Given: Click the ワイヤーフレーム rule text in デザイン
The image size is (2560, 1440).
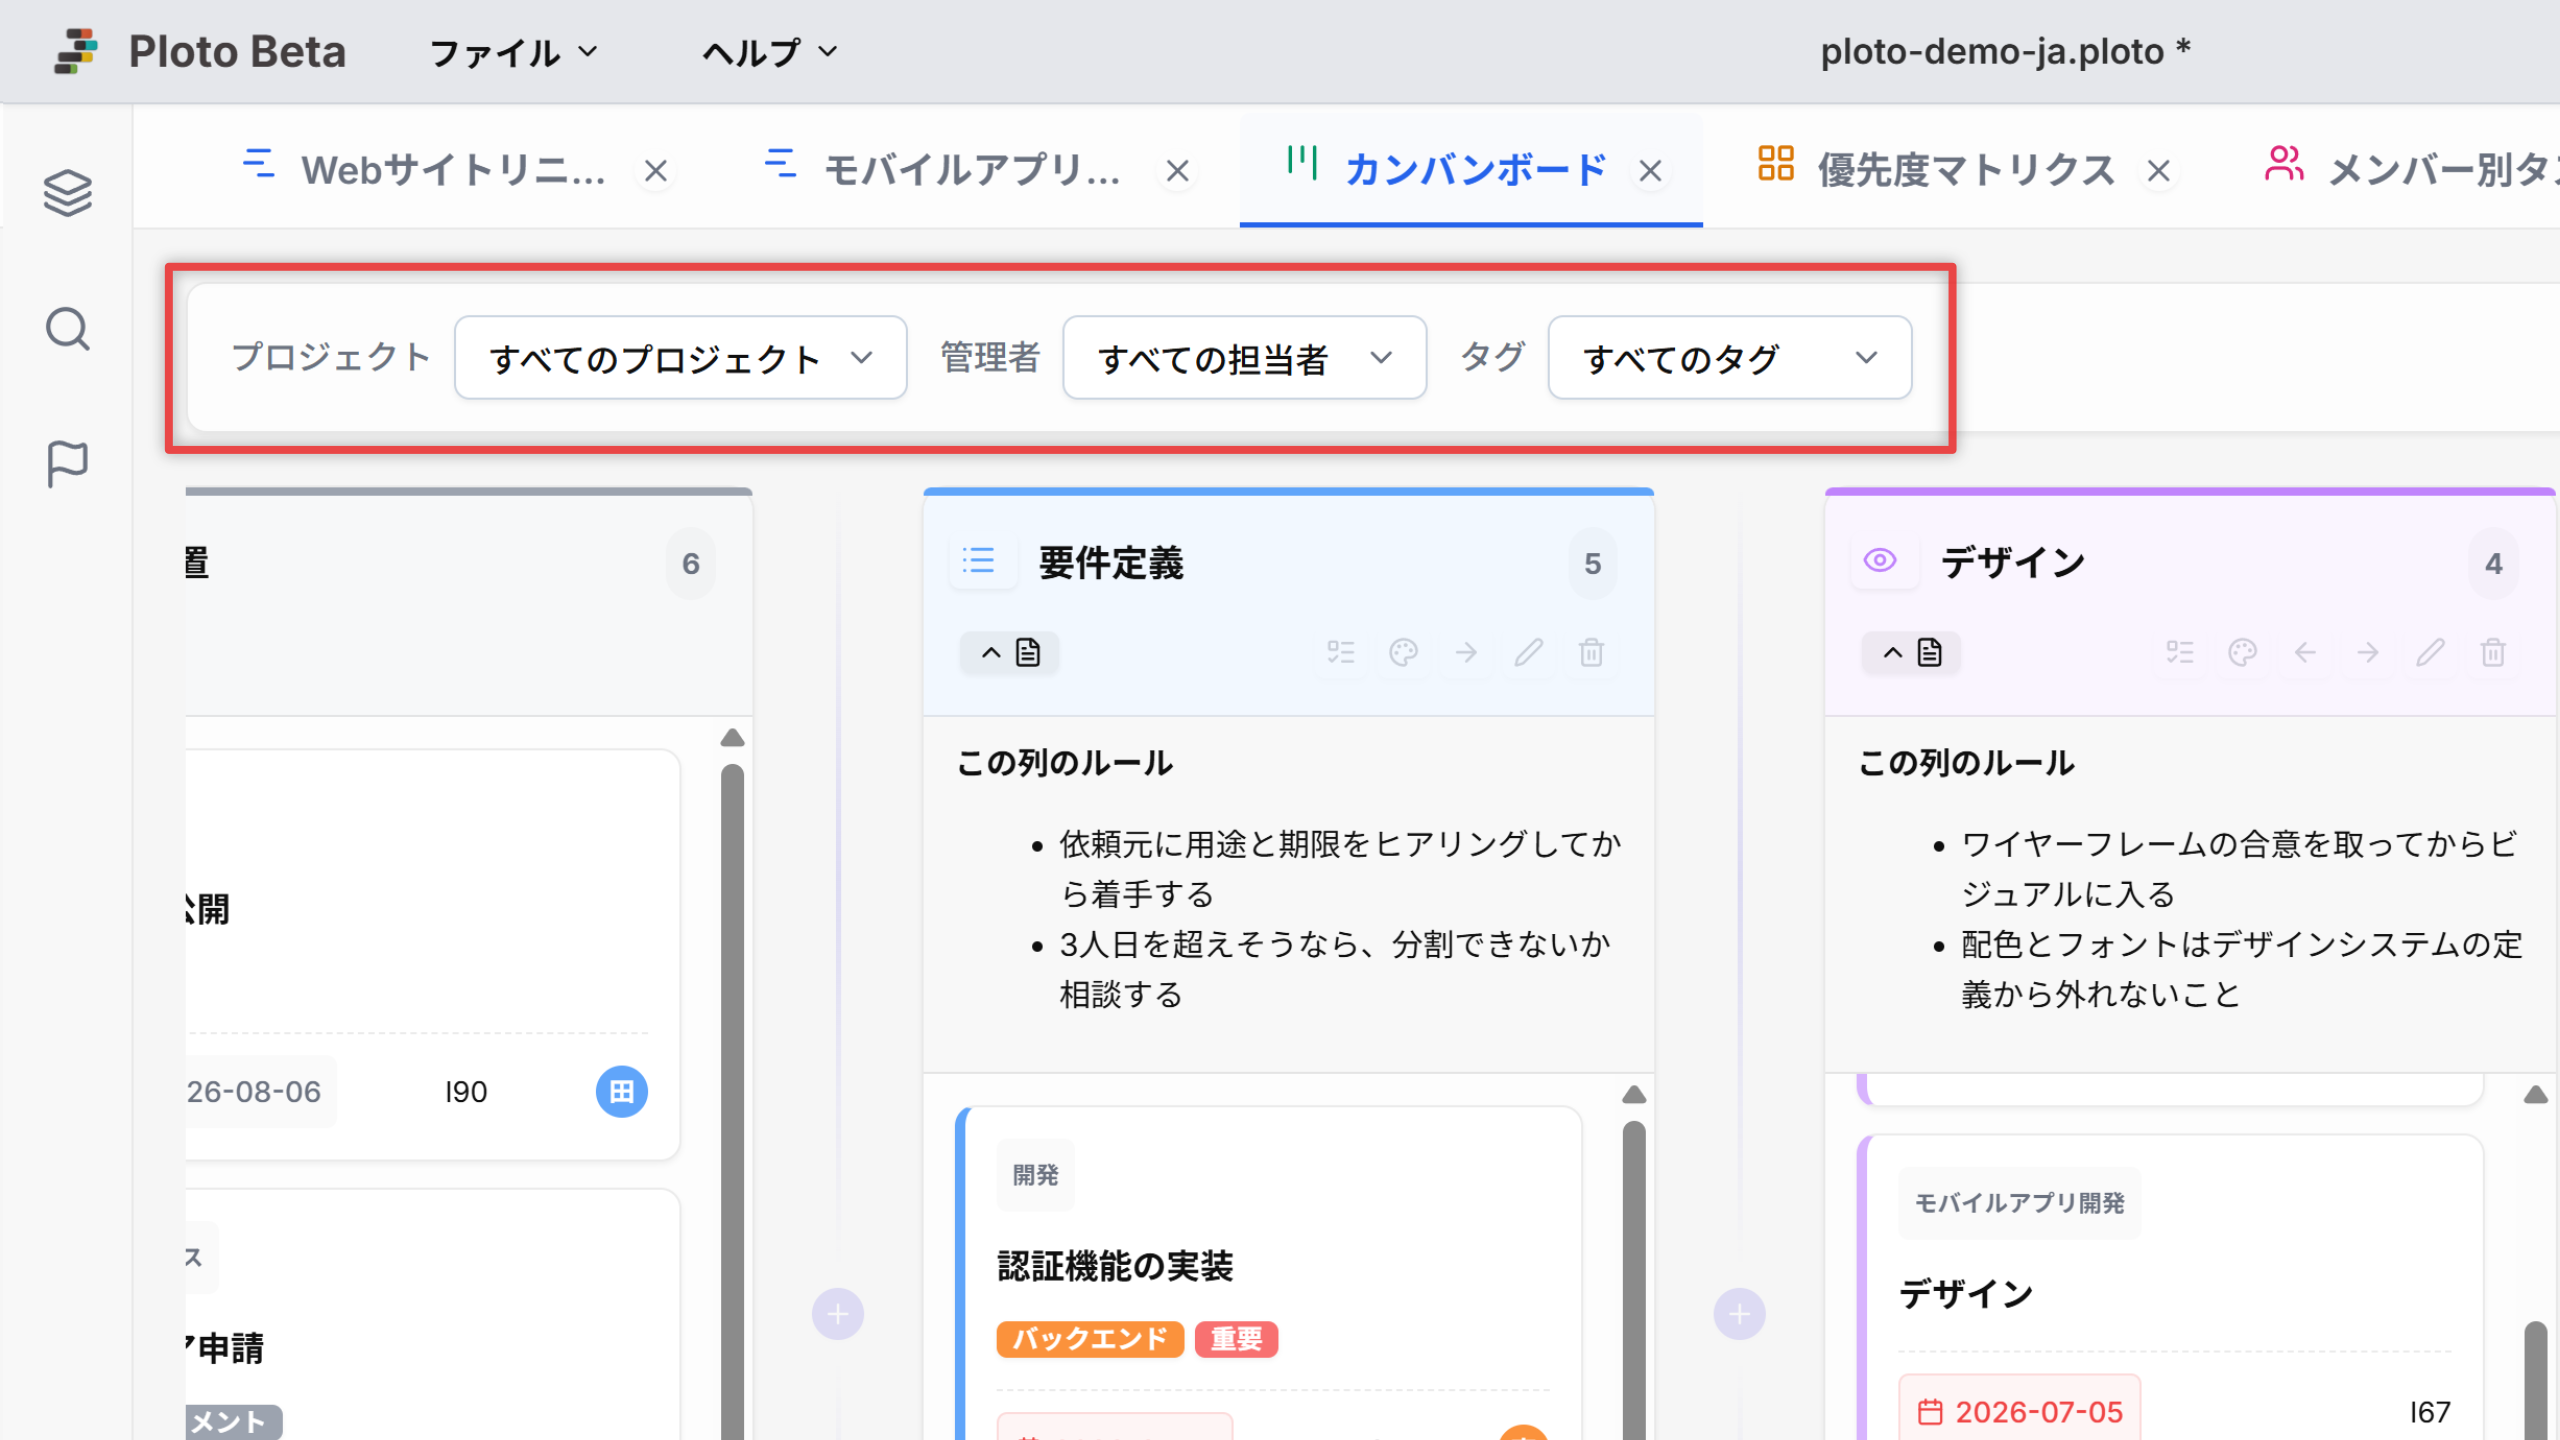Looking at the screenshot, I should point(2239,869).
